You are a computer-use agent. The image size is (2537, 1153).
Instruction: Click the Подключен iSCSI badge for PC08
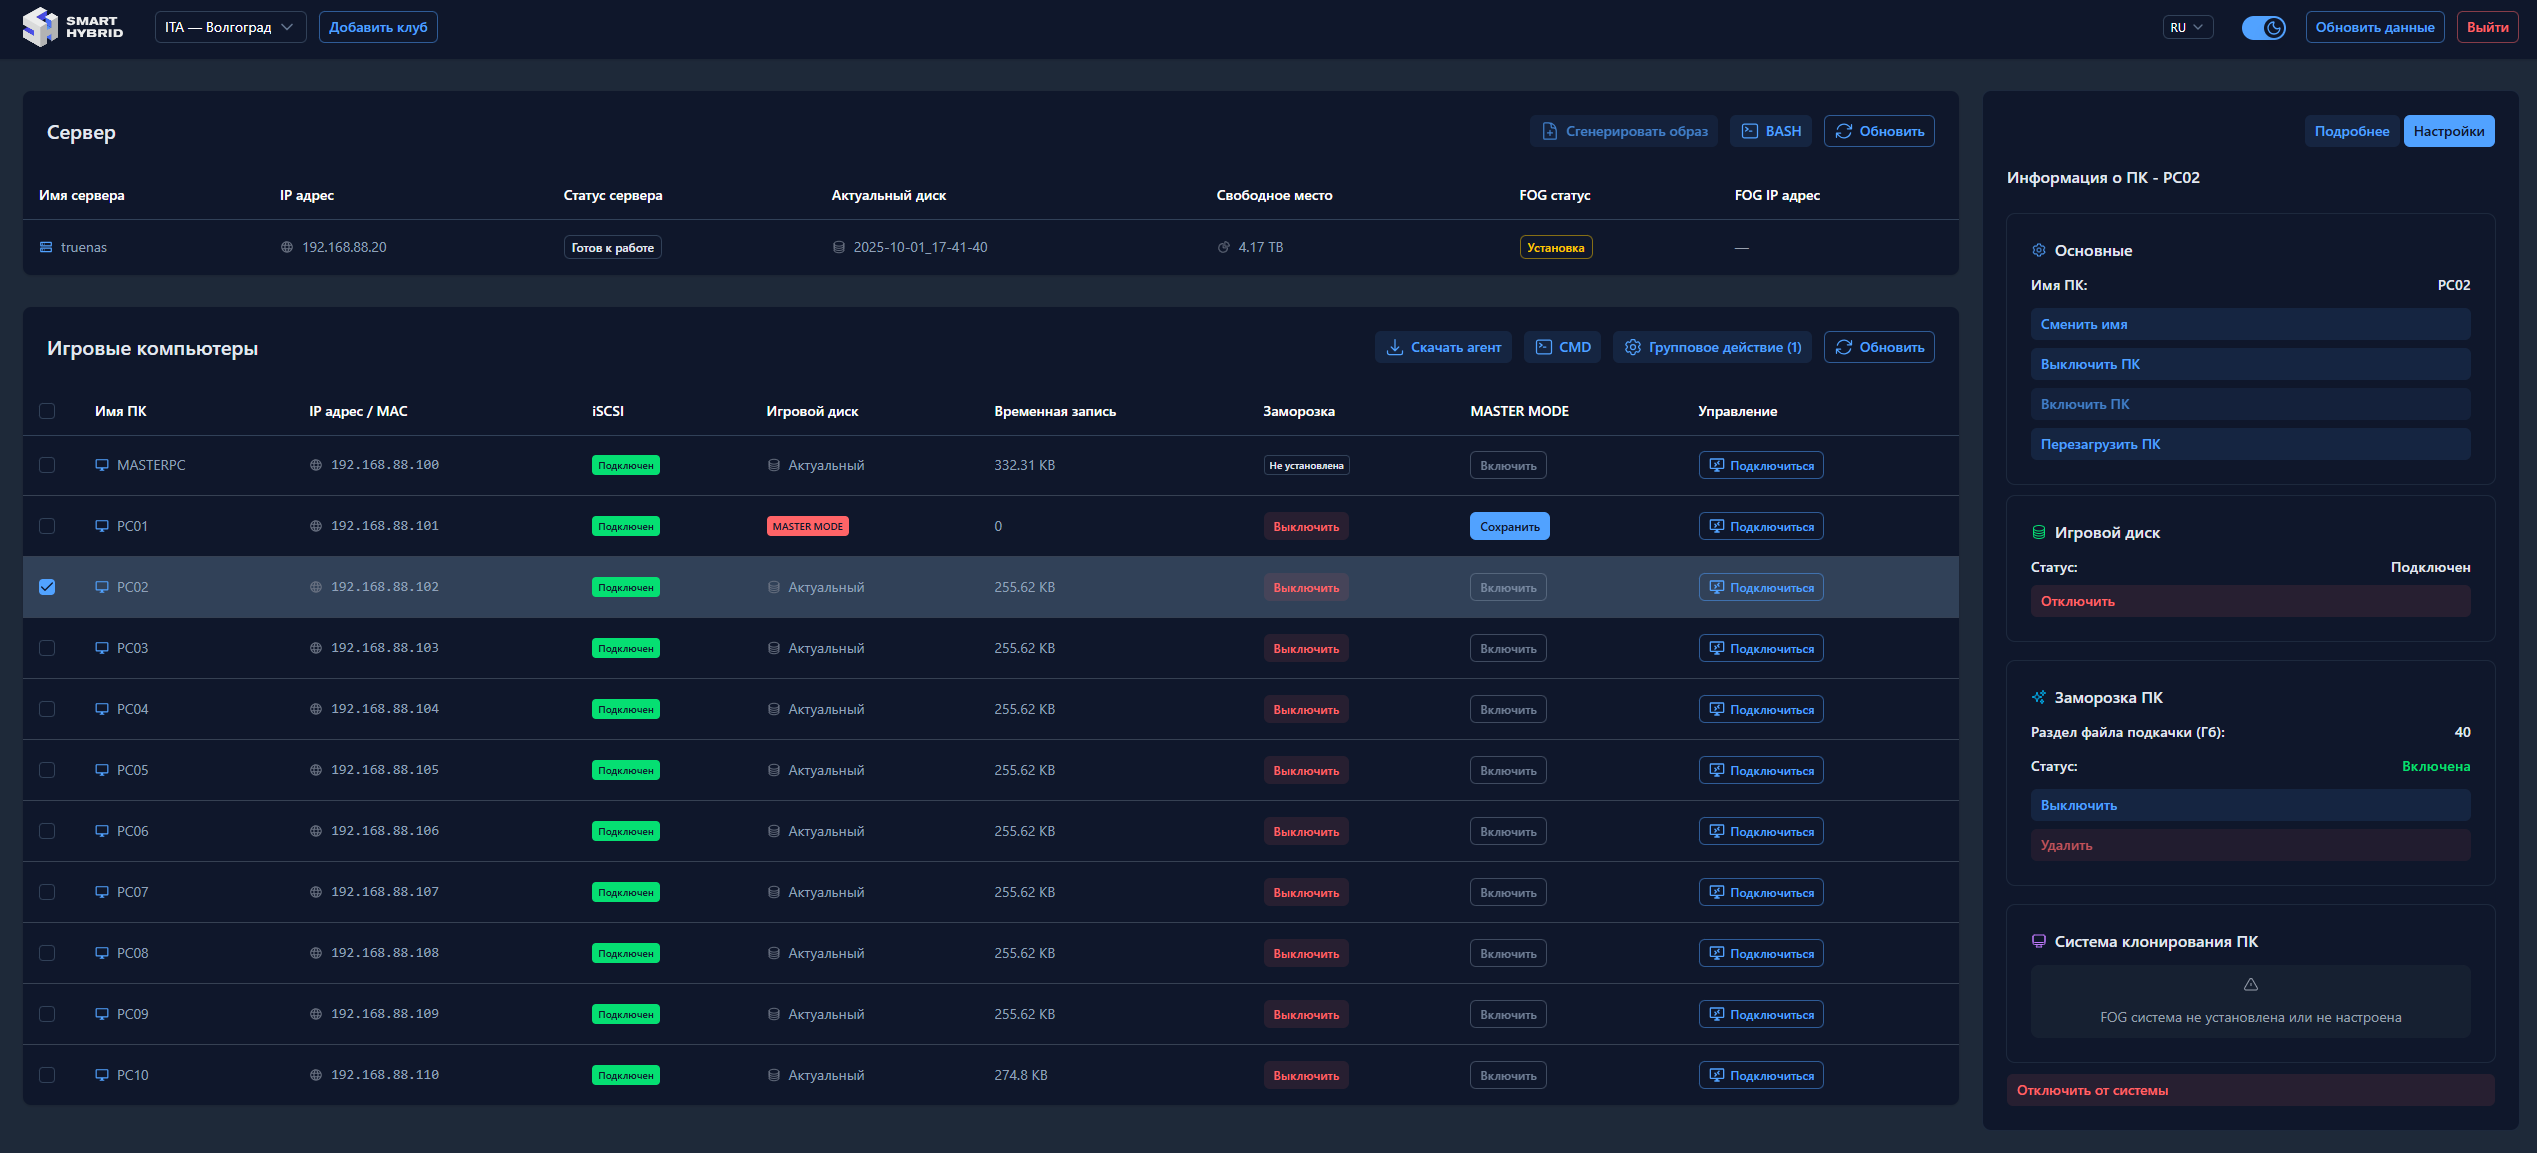coord(626,953)
